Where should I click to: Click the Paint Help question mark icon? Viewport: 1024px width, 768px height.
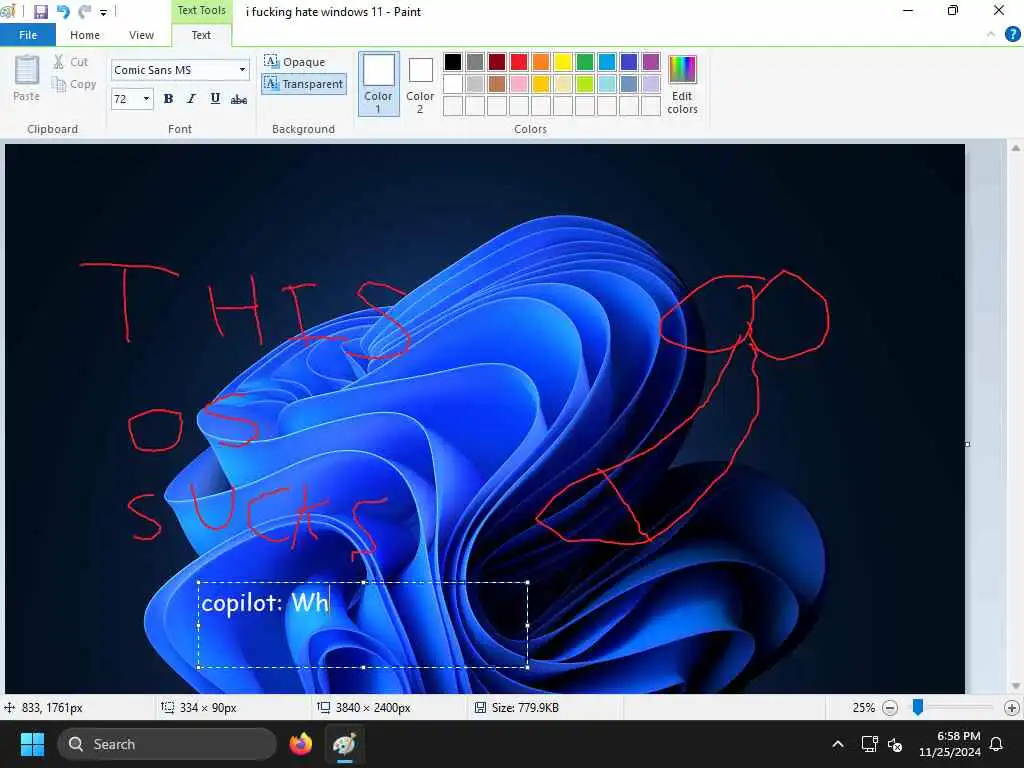pos(1012,35)
